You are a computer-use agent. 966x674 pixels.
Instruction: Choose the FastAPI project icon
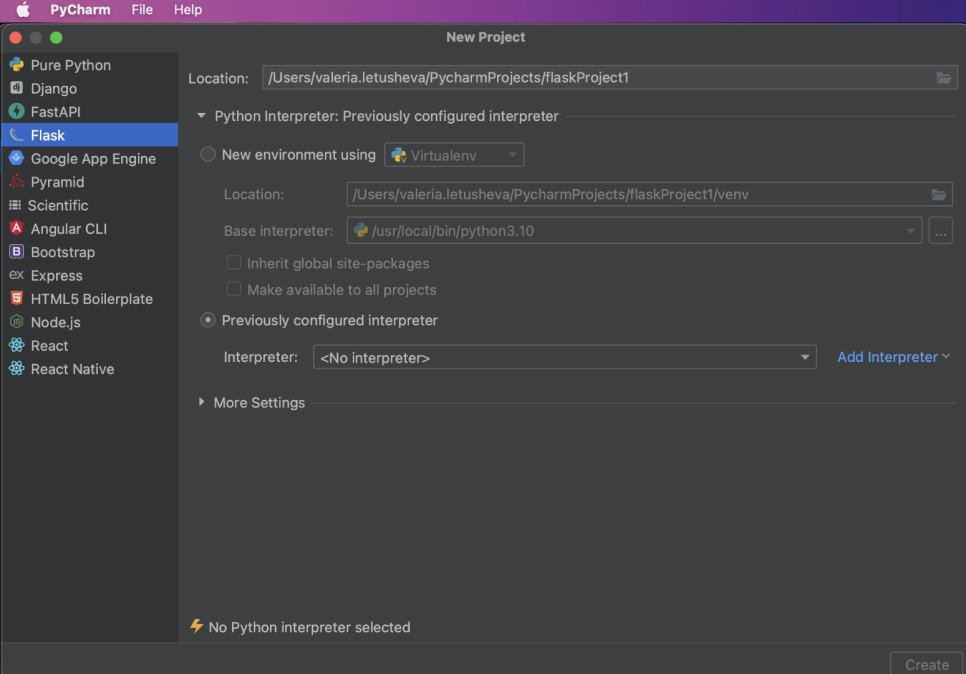(16, 112)
